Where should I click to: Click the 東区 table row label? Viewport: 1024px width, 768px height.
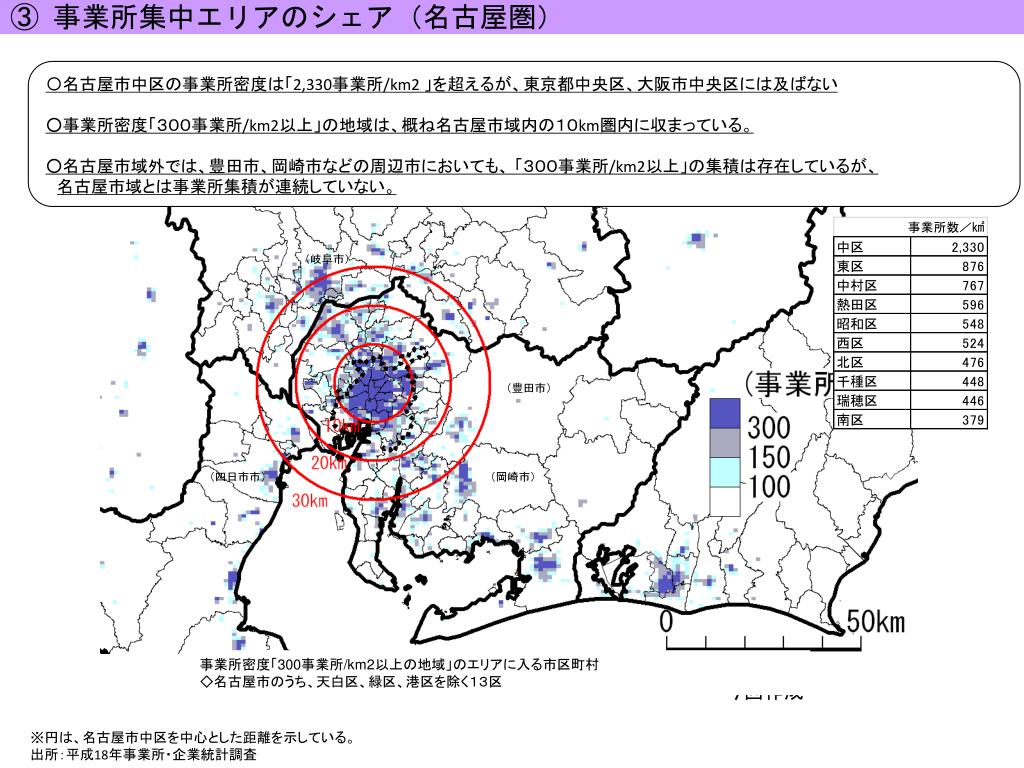pyautogui.click(x=850, y=266)
